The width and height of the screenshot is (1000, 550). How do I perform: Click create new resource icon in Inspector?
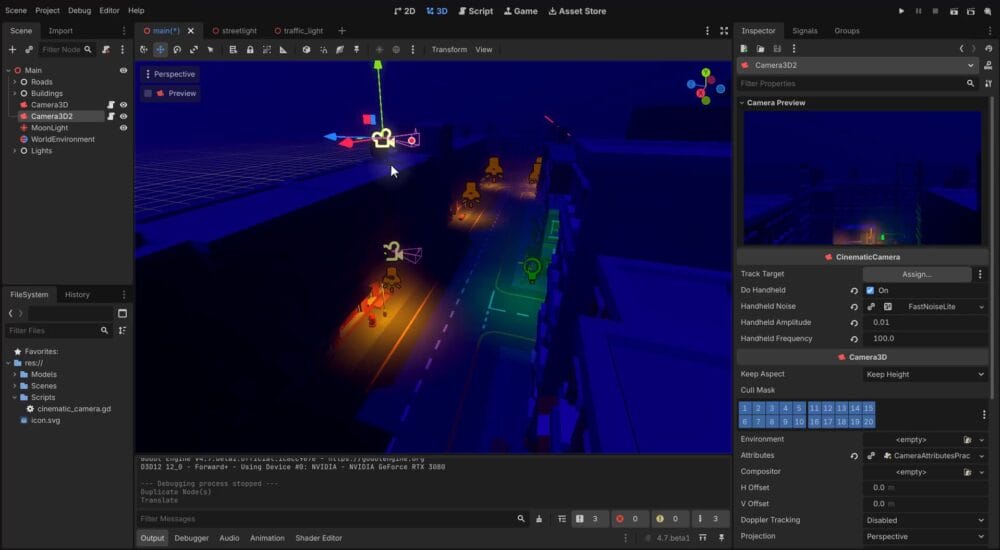coord(744,48)
